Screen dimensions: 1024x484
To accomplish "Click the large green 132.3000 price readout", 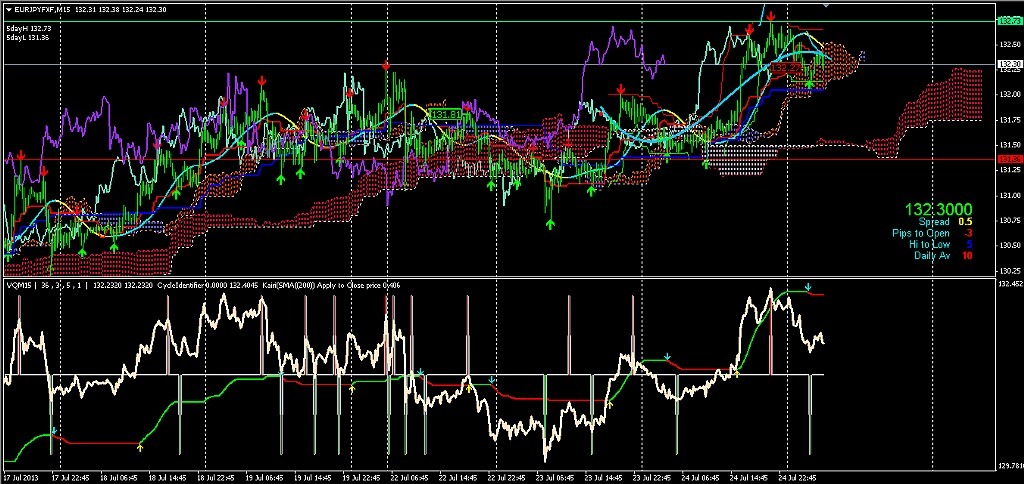I will (938, 210).
